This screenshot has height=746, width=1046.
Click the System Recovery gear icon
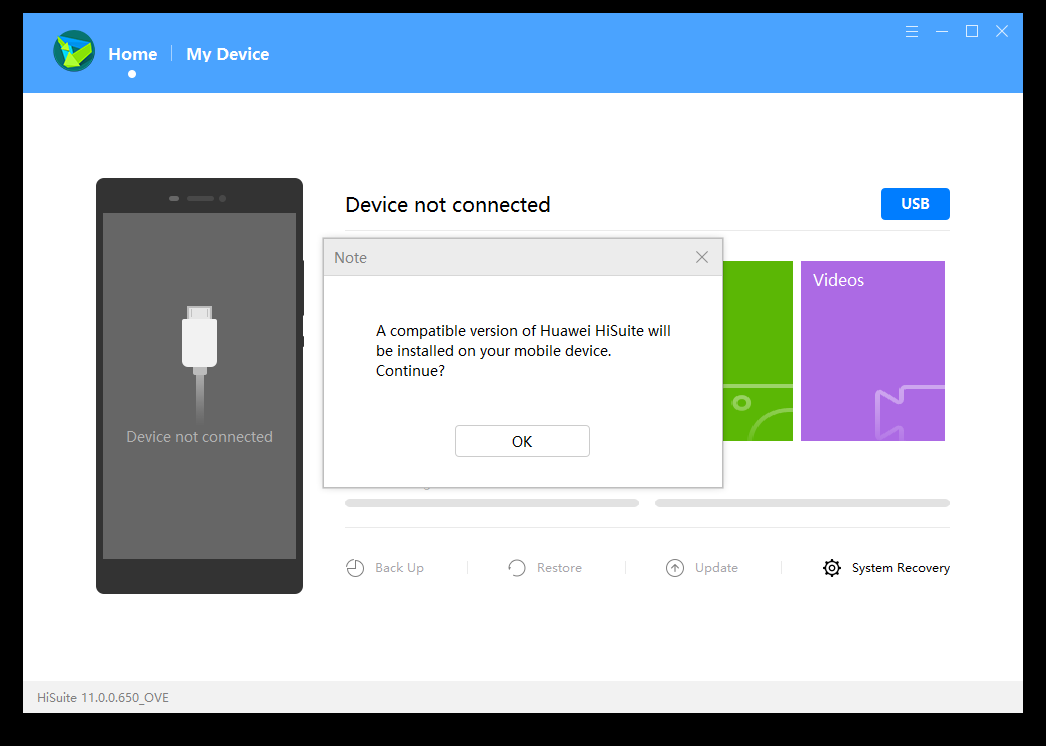832,568
